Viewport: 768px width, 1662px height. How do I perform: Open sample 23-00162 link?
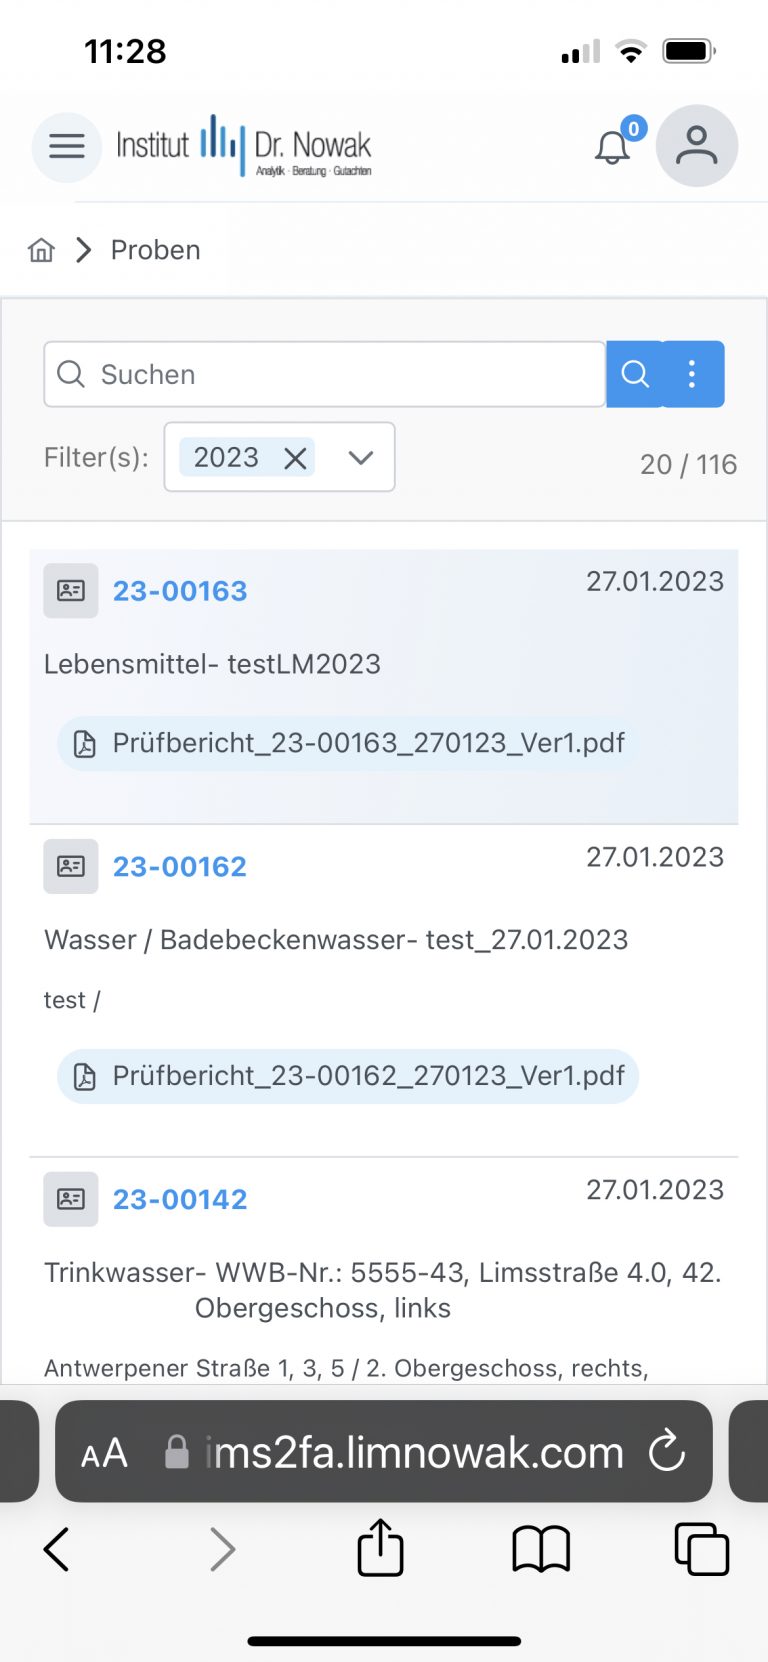click(180, 866)
